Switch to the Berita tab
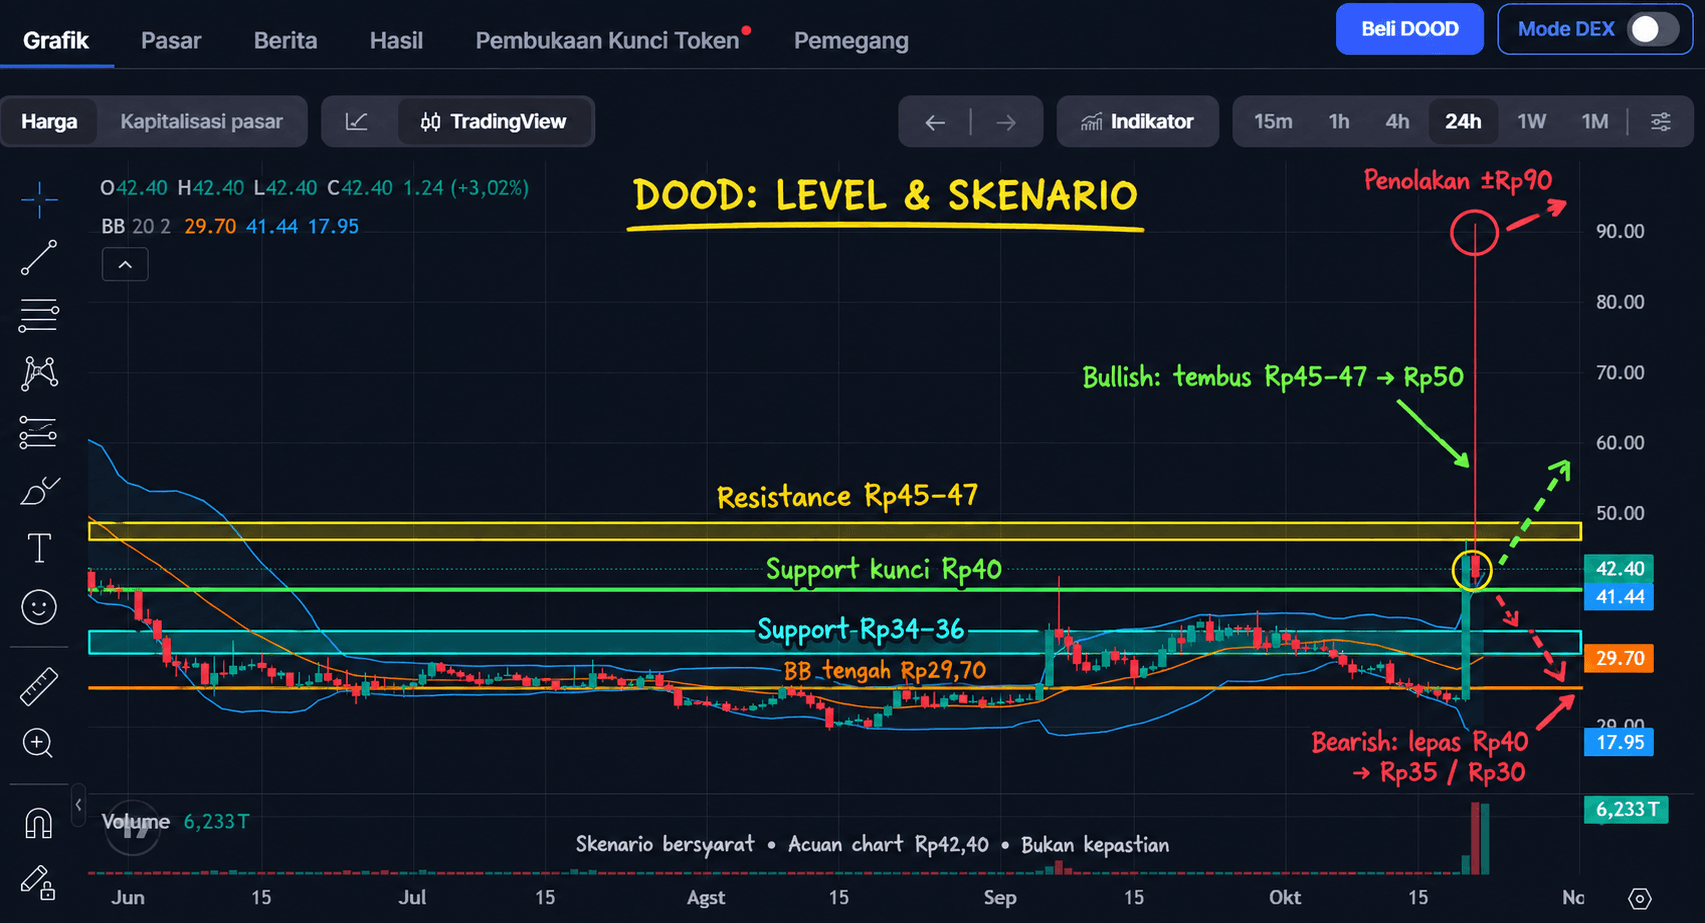The image size is (1705, 923). [285, 41]
